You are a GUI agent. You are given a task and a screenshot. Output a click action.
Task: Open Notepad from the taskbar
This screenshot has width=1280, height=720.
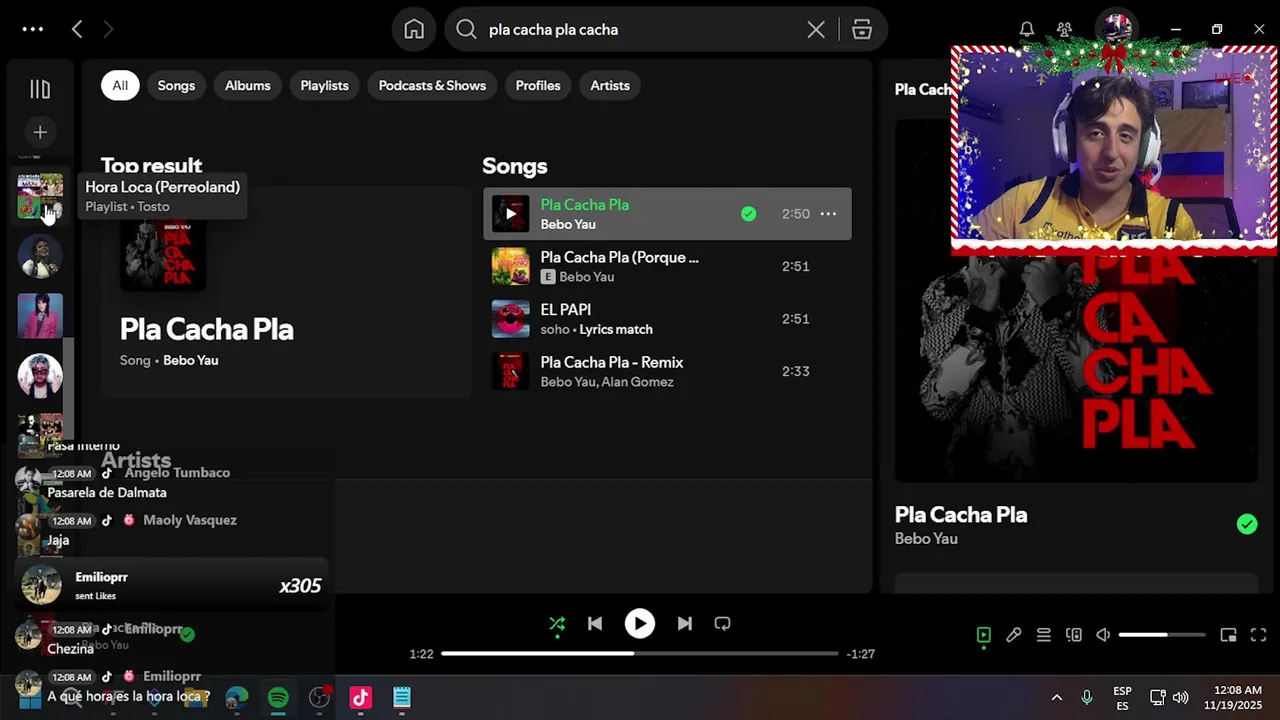pos(401,698)
